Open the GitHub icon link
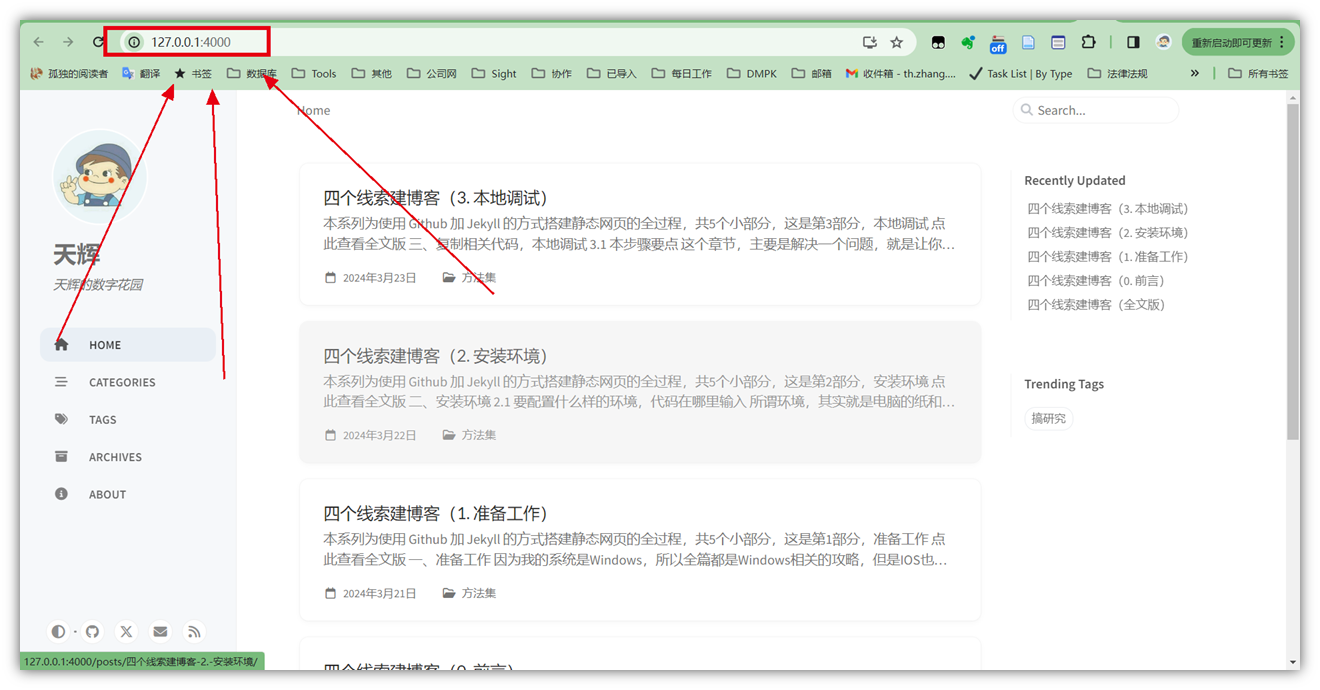Viewport: 1320px width, 690px height. (92, 631)
